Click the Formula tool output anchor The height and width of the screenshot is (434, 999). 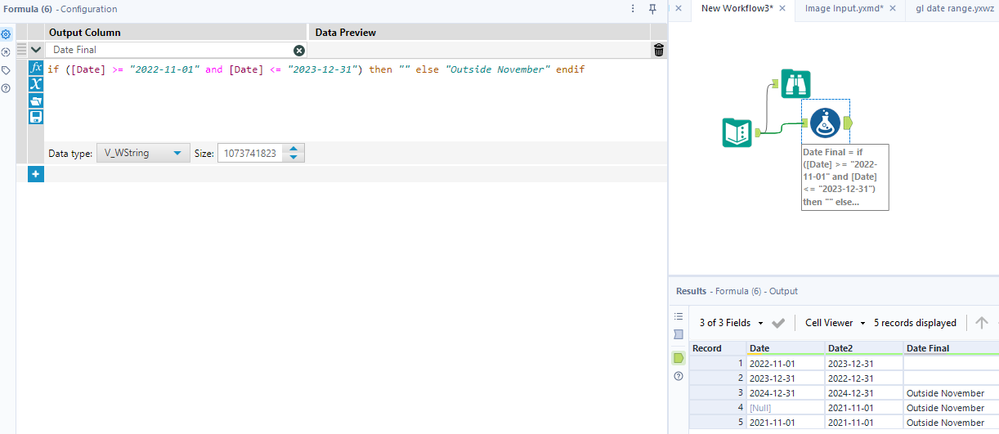tap(848, 123)
